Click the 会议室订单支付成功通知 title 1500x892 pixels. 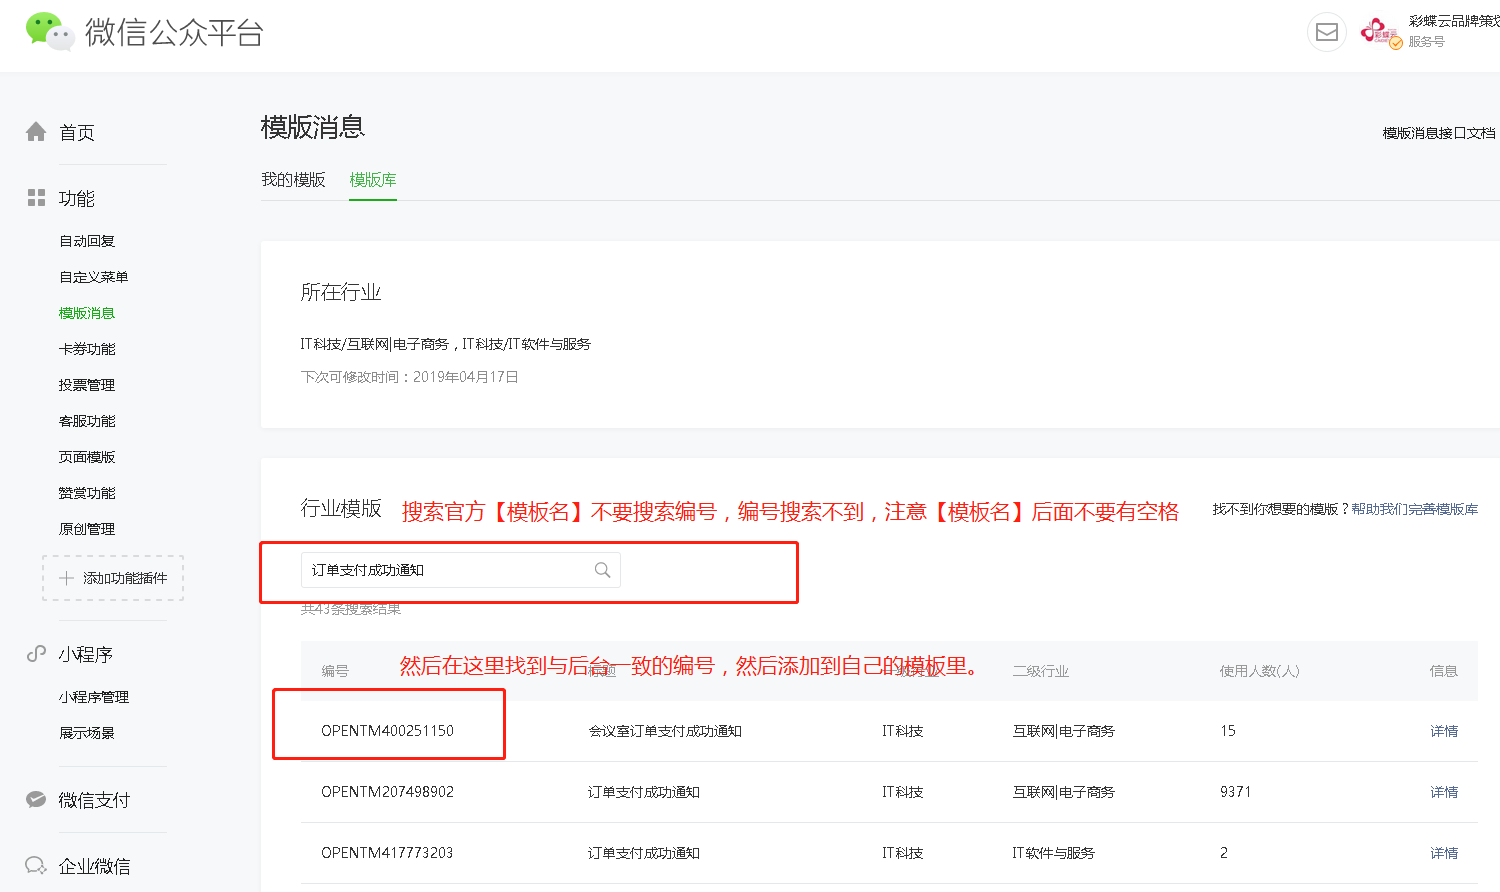click(665, 731)
